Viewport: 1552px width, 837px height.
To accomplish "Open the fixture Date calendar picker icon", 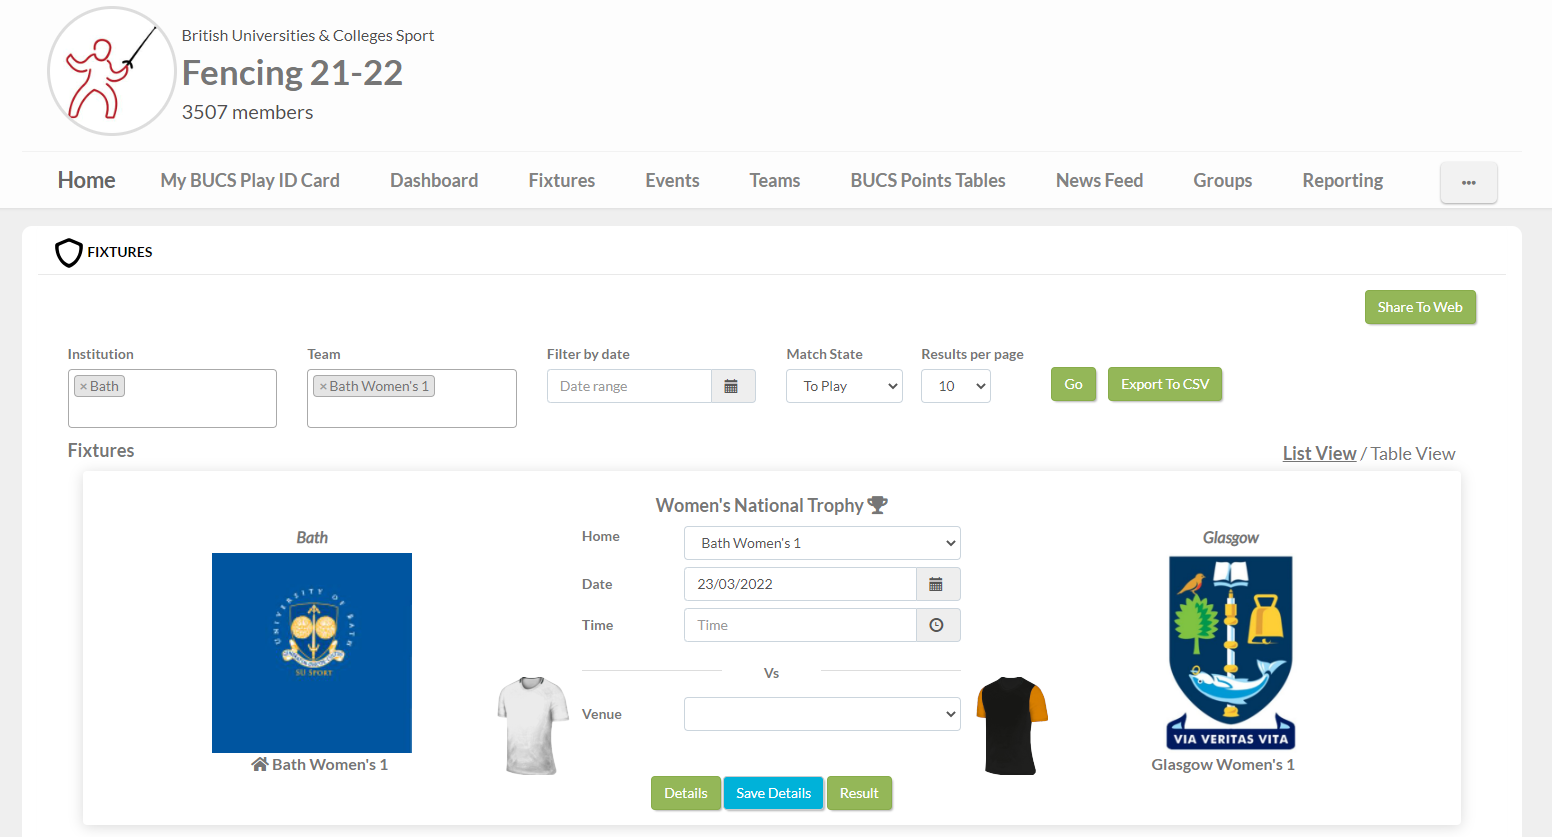I will pyautogui.click(x=936, y=584).
